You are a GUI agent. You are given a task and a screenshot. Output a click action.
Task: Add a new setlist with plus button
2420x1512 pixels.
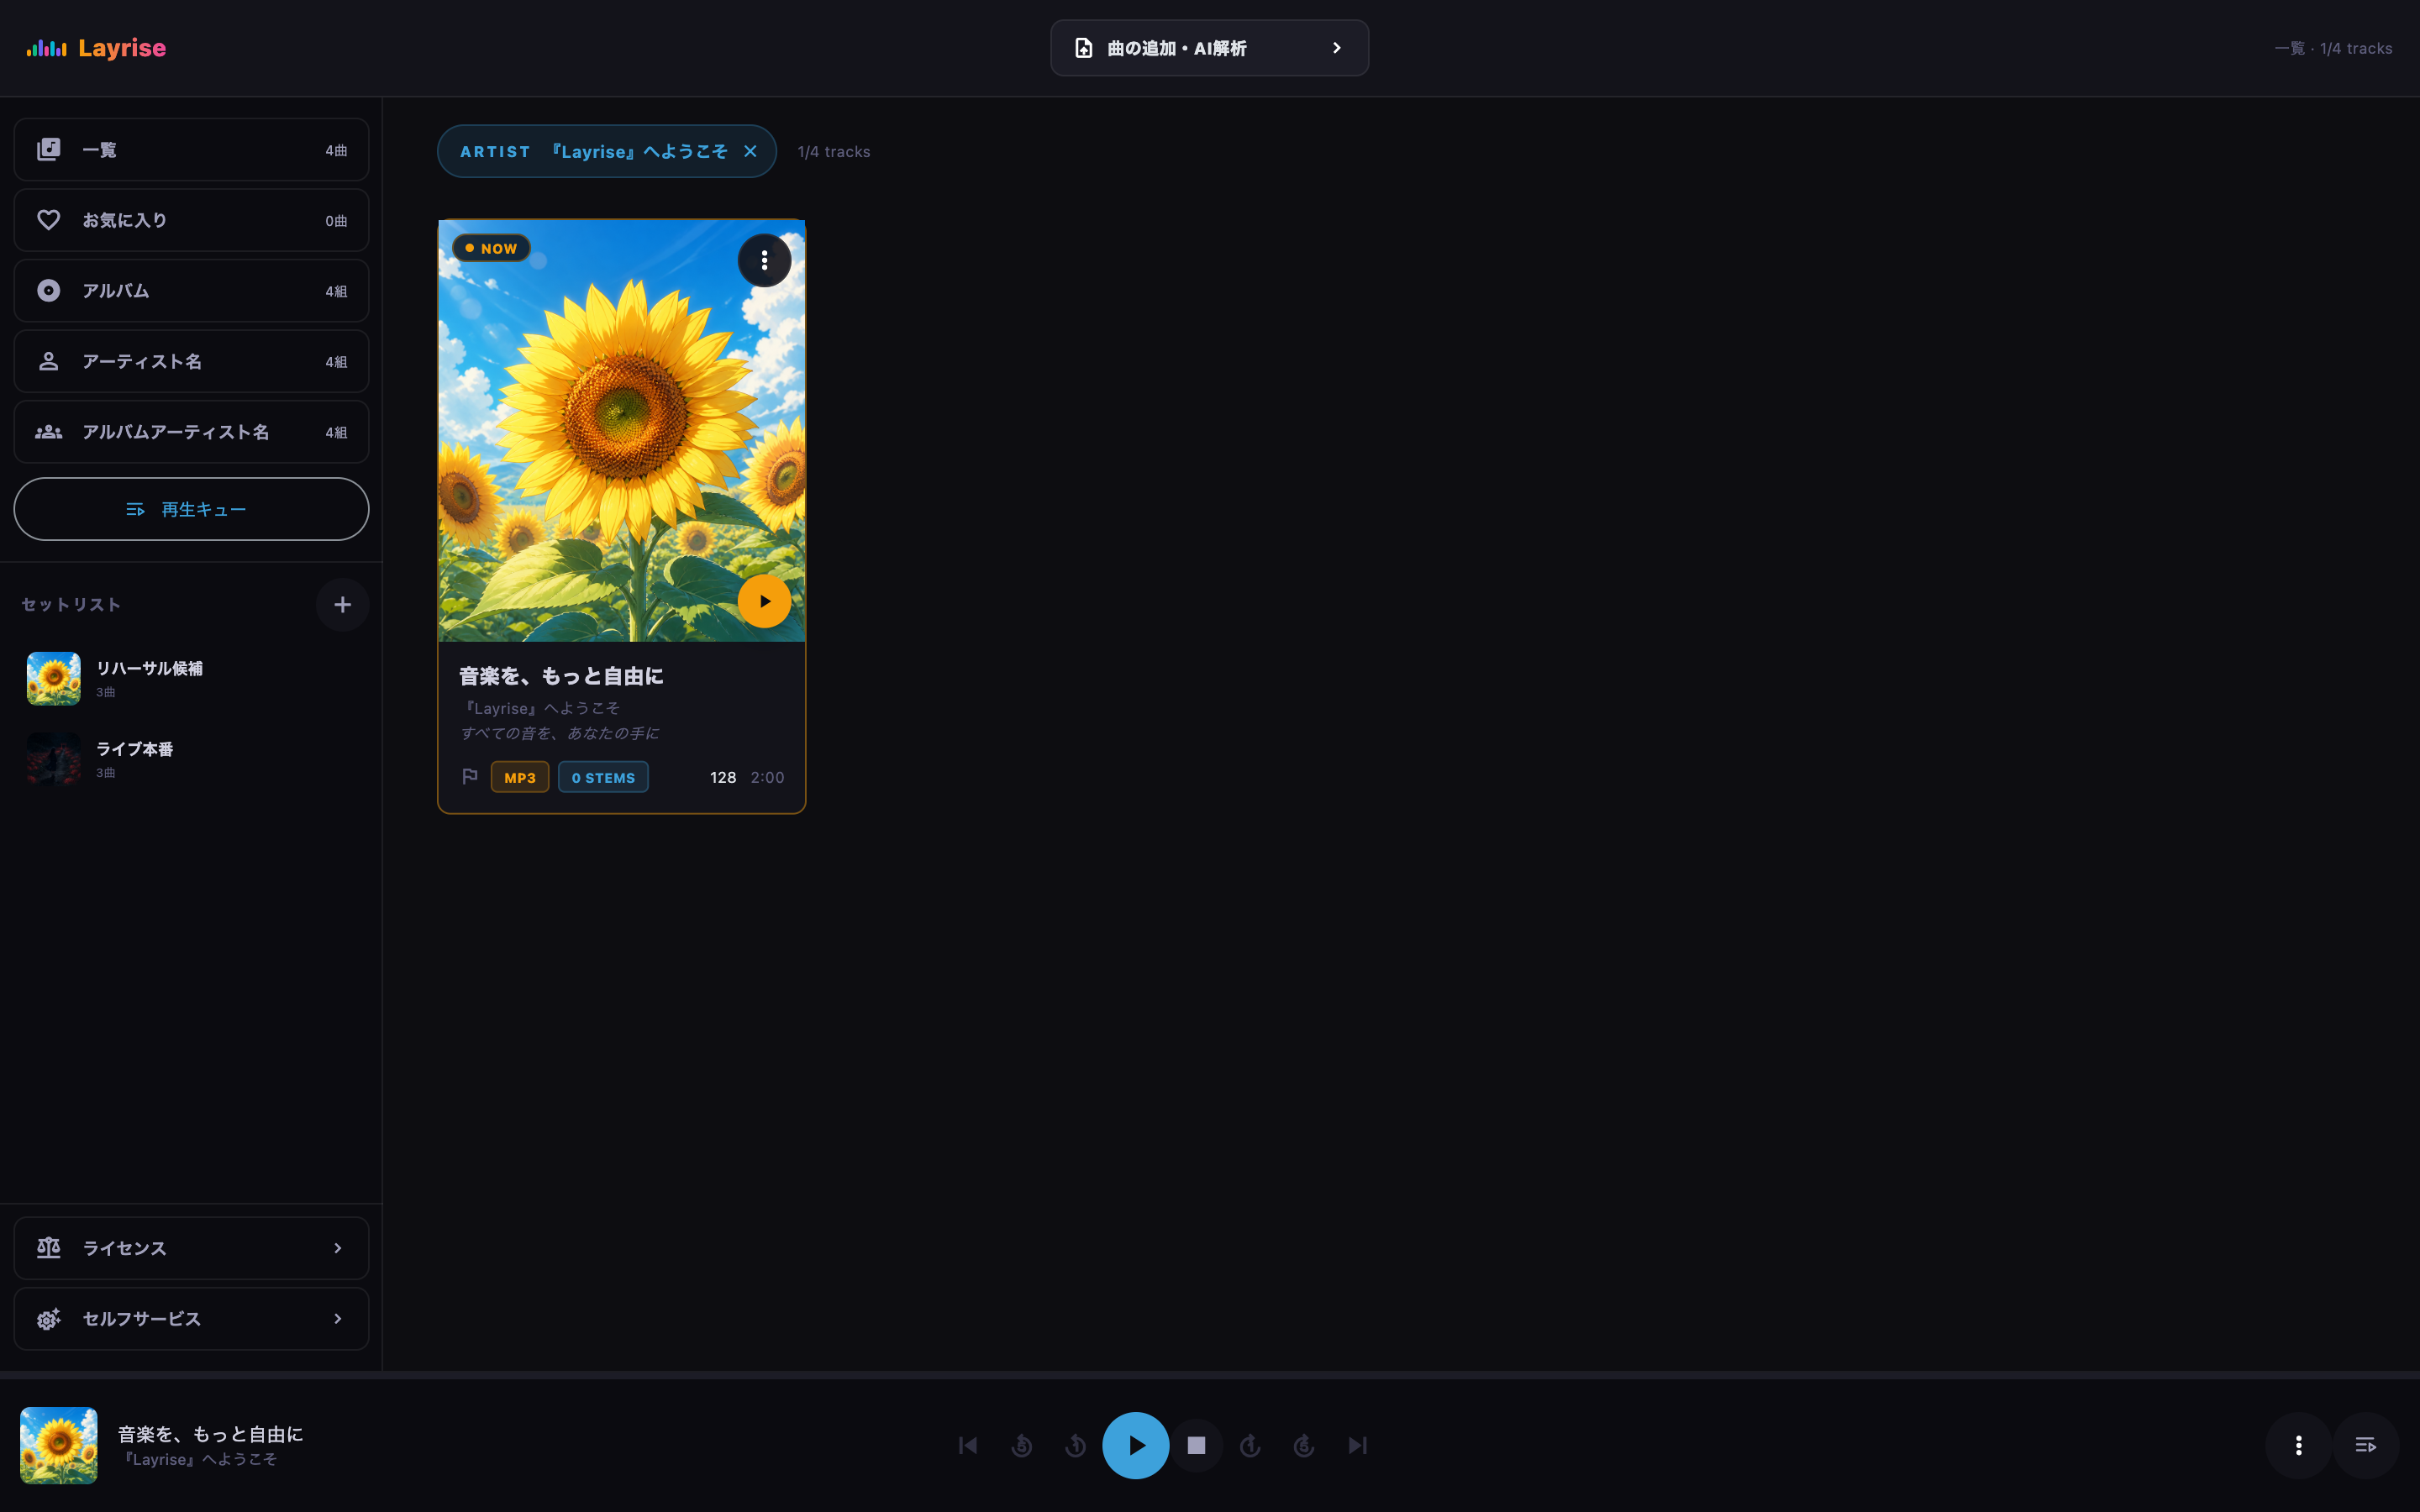point(342,604)
